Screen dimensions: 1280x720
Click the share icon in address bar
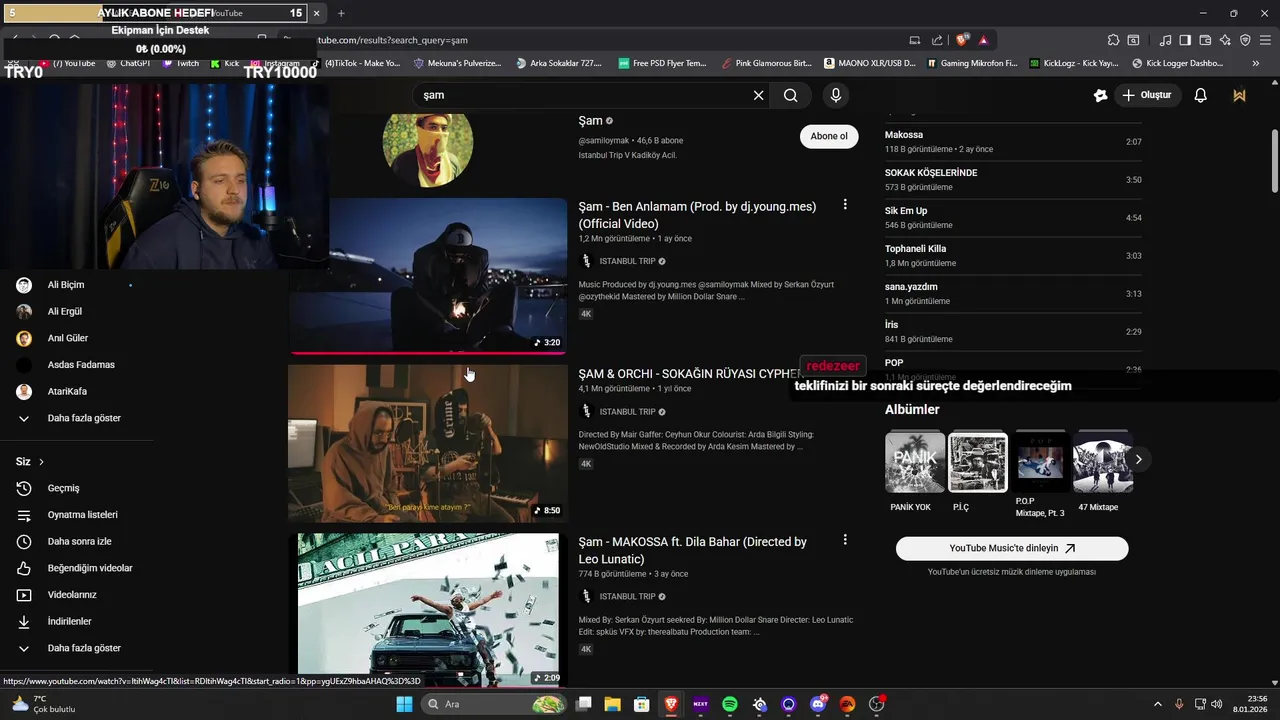[937, 40]
